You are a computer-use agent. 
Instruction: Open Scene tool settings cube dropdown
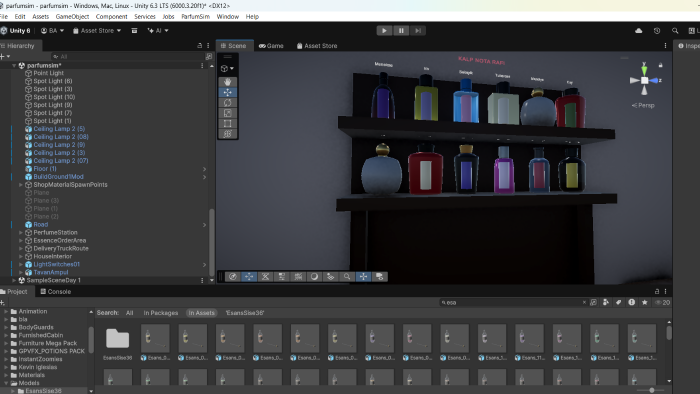(x=227, y=68)
